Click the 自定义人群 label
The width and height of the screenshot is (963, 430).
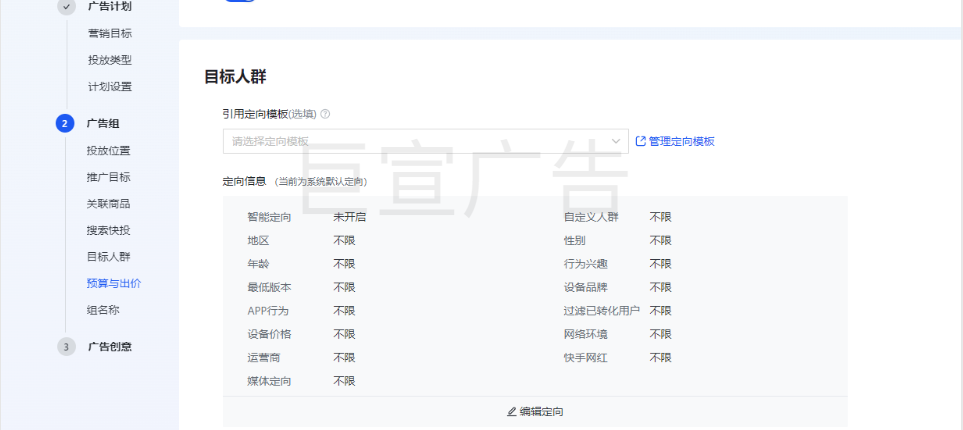[x=591, y=217]
